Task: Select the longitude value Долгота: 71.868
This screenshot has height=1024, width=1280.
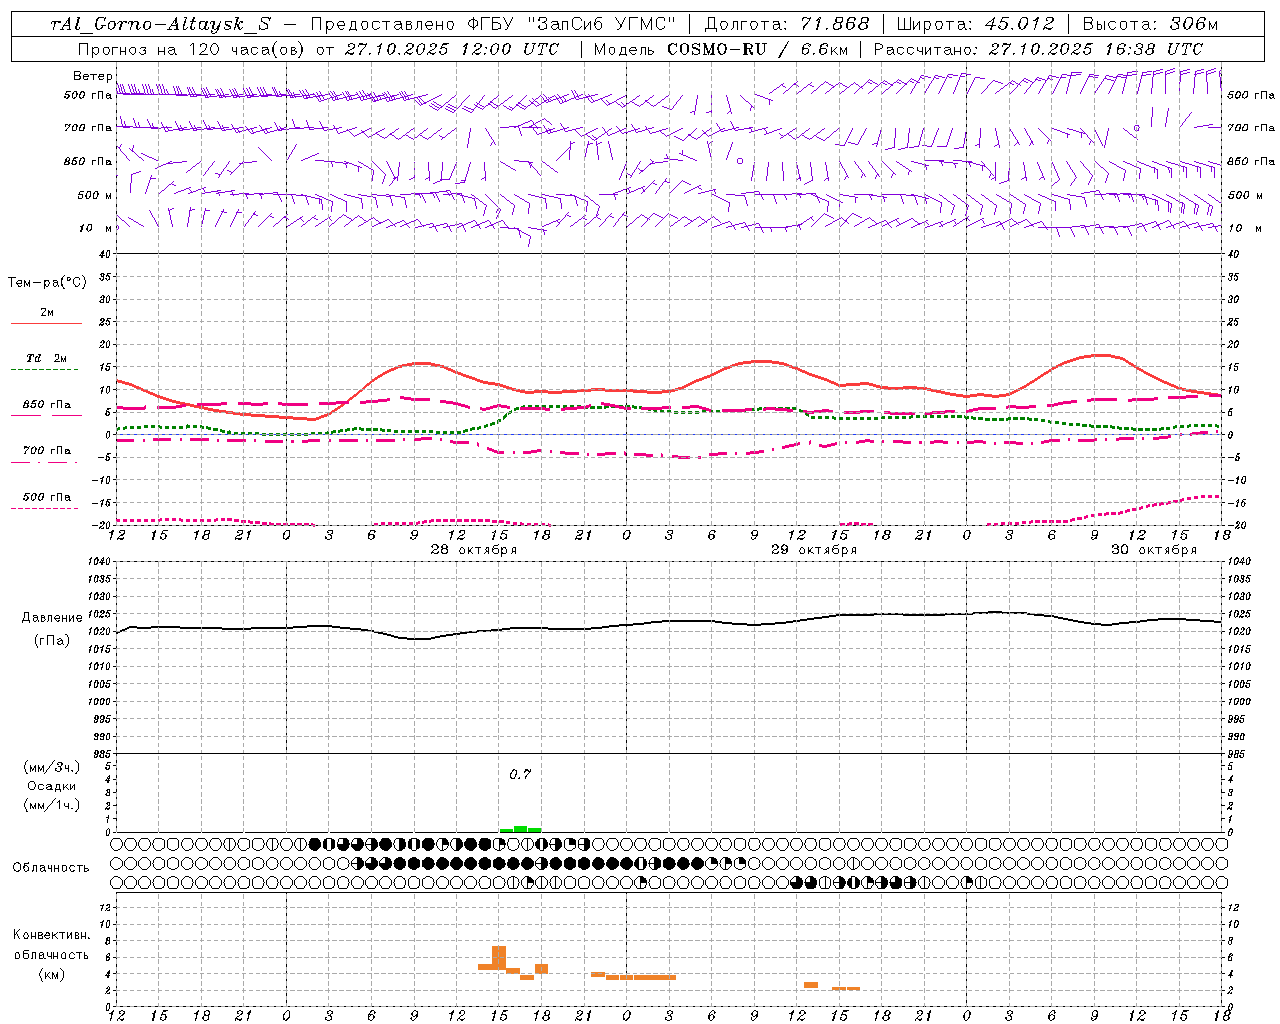Action: (x=787, y=24)
